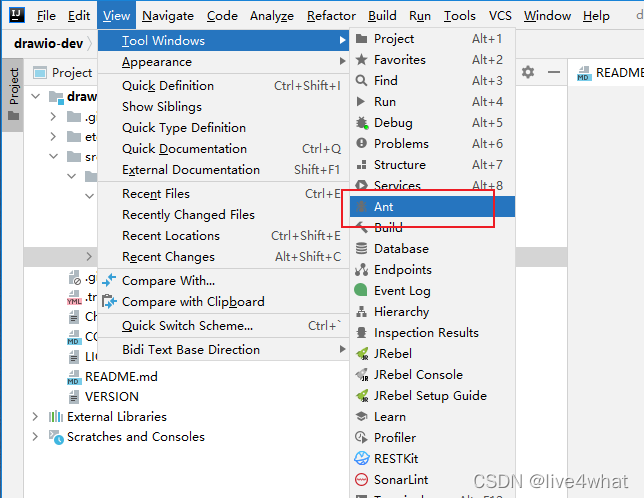Click the Compare with Clipboard icon
Viewport: 644px width, 498px height.
(x=109, y=301)
